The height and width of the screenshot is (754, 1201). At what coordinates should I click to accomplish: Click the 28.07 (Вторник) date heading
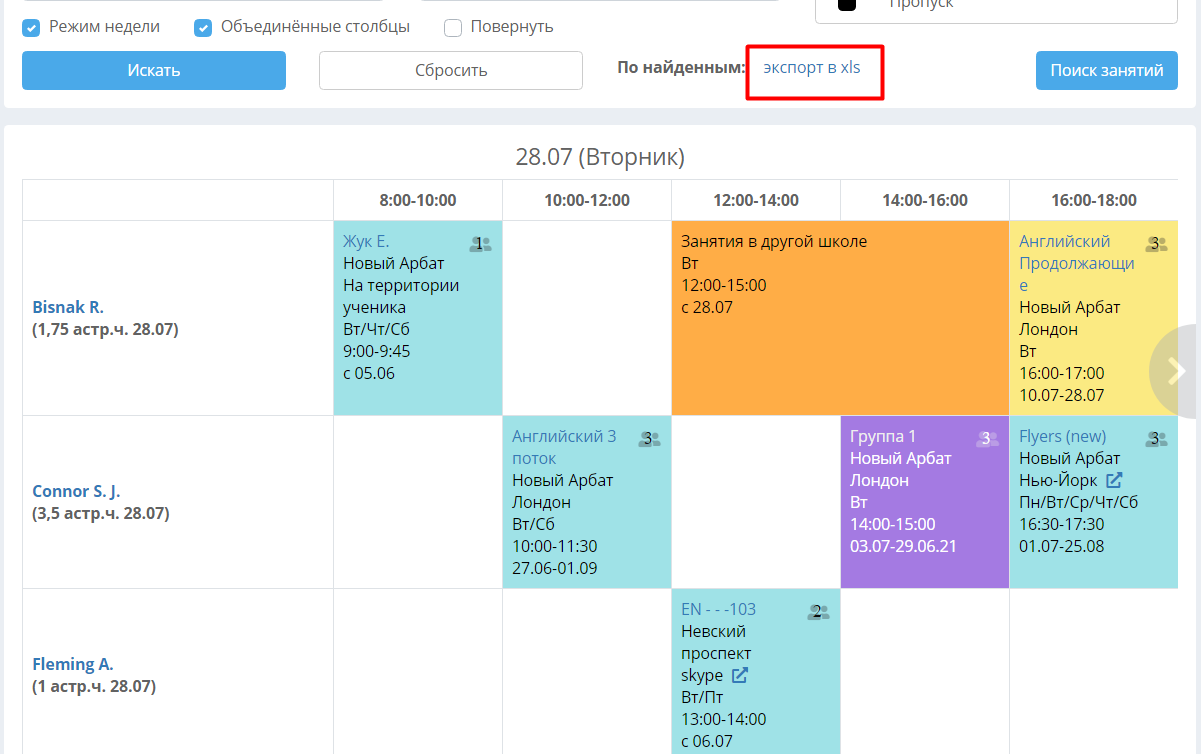[600, 157]
